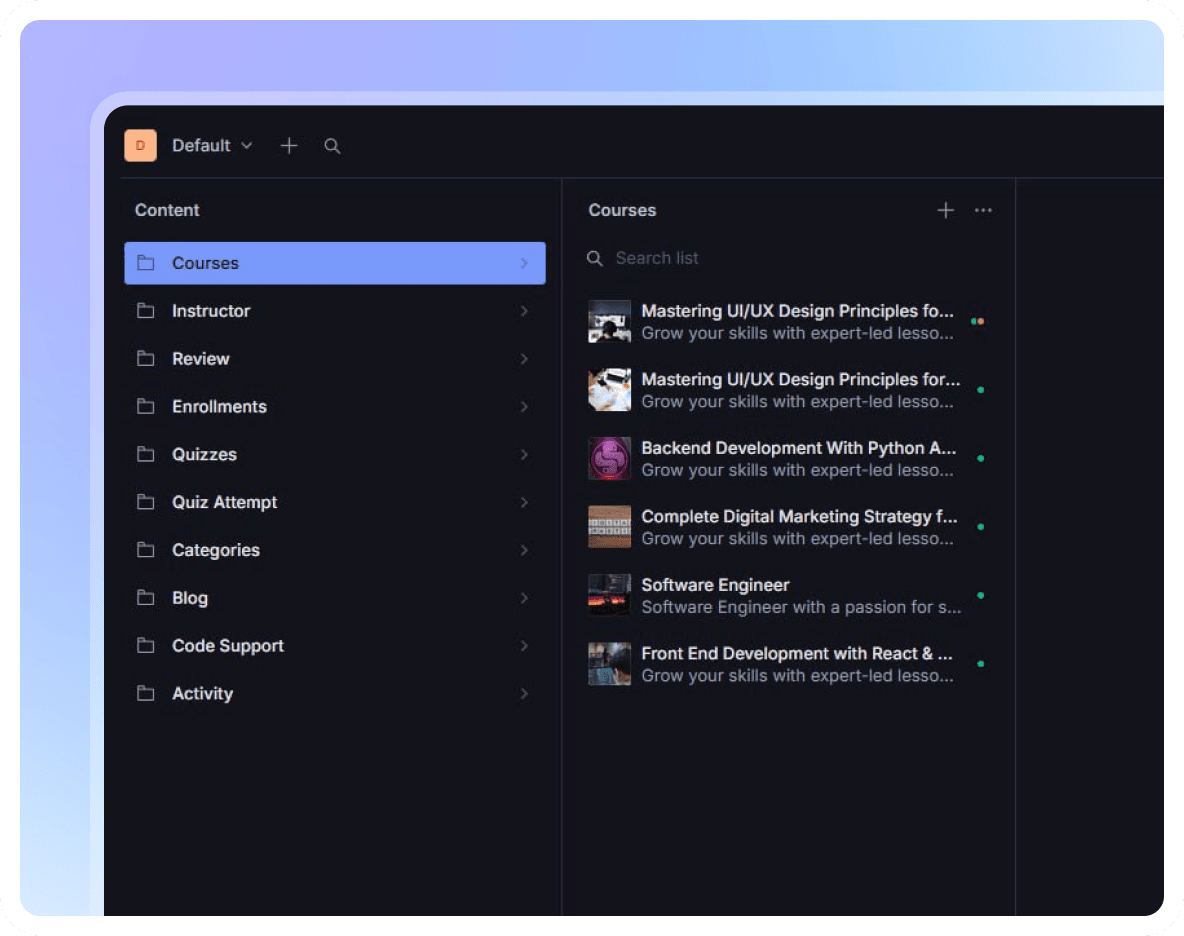Click the search icon inside the Search list field
This screenshot has width=1184, height=936.
coord(594,258)
